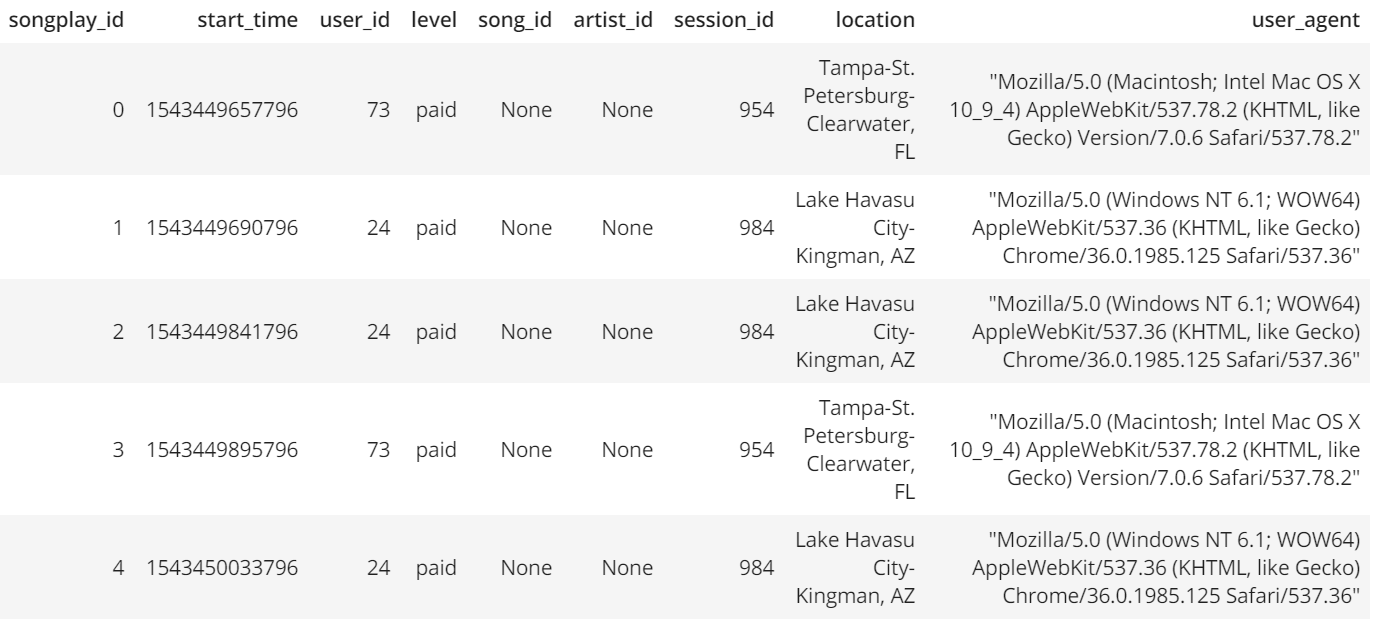Select start_time value 1543449895796
This screenshot has height=630, width=1380.
(222, 451)
